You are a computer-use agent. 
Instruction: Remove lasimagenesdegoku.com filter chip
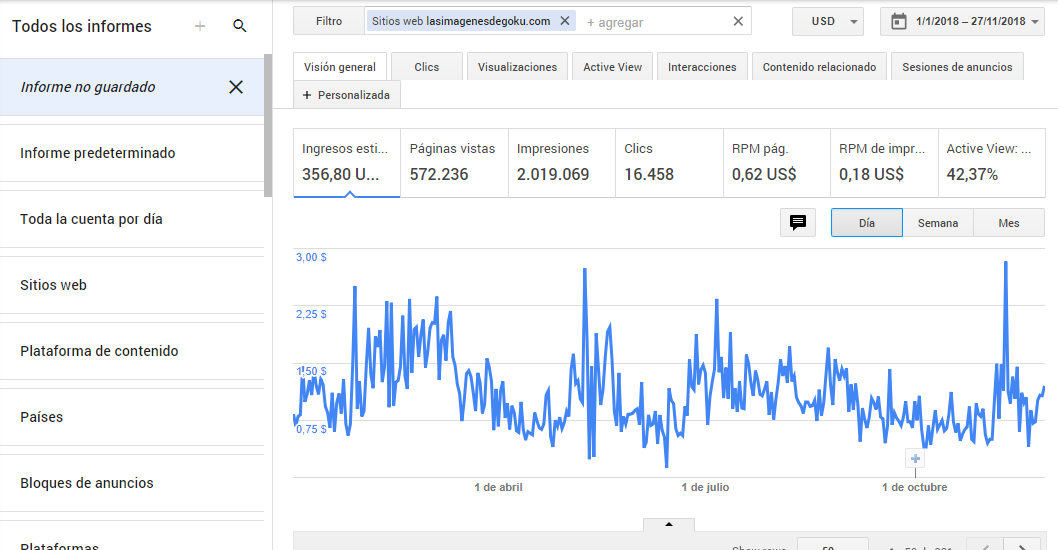[x=565, y=21]
